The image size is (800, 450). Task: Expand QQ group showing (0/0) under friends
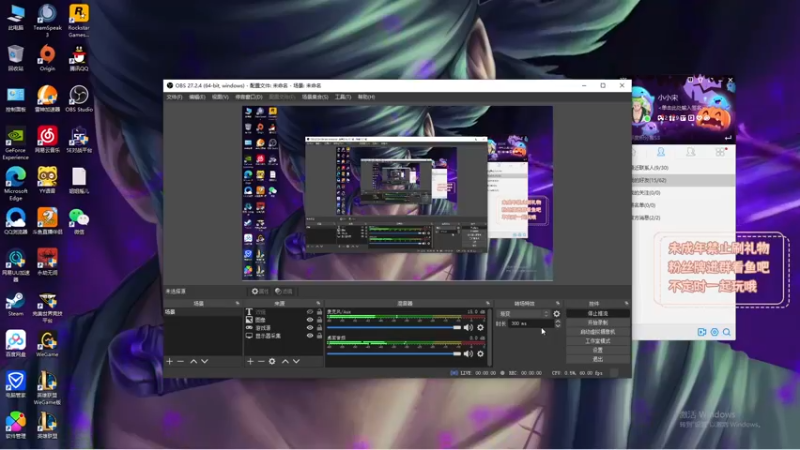684,192
